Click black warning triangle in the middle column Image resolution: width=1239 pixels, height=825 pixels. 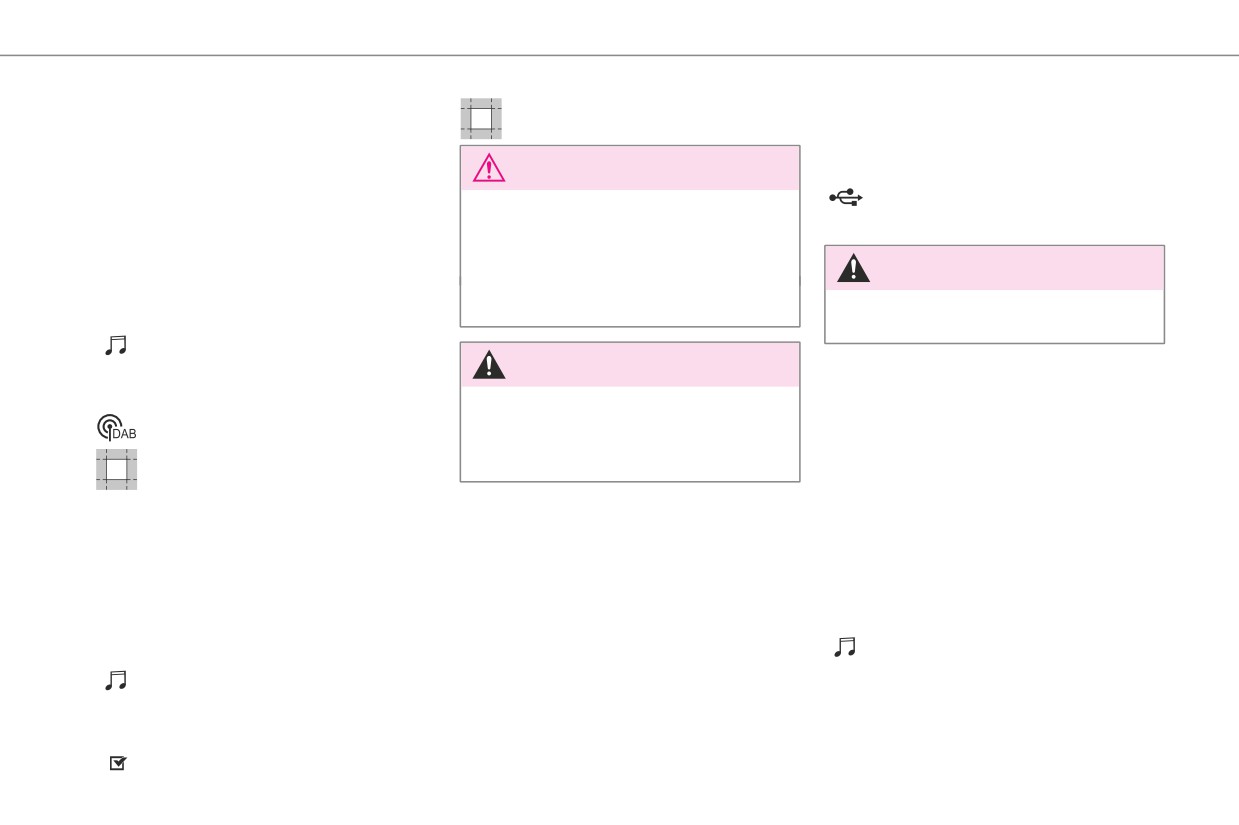click(488, 365)
